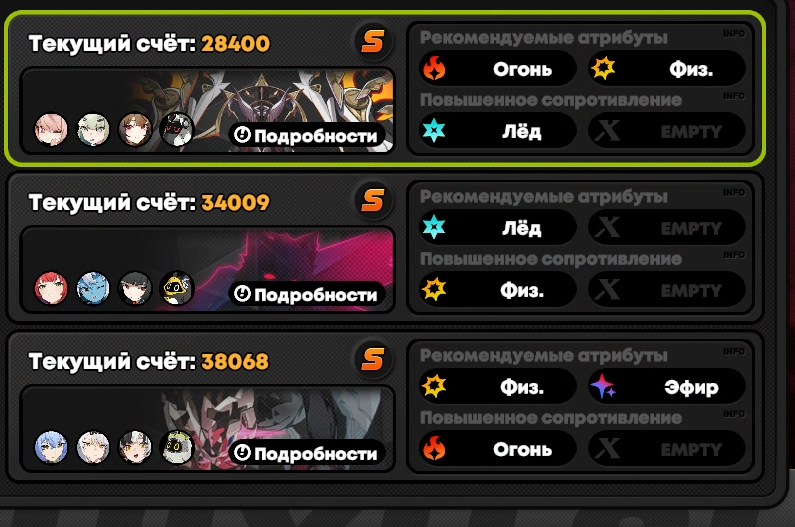Open Подробности for the 28400 score stage
795x527 pixels.
[307, 135]
